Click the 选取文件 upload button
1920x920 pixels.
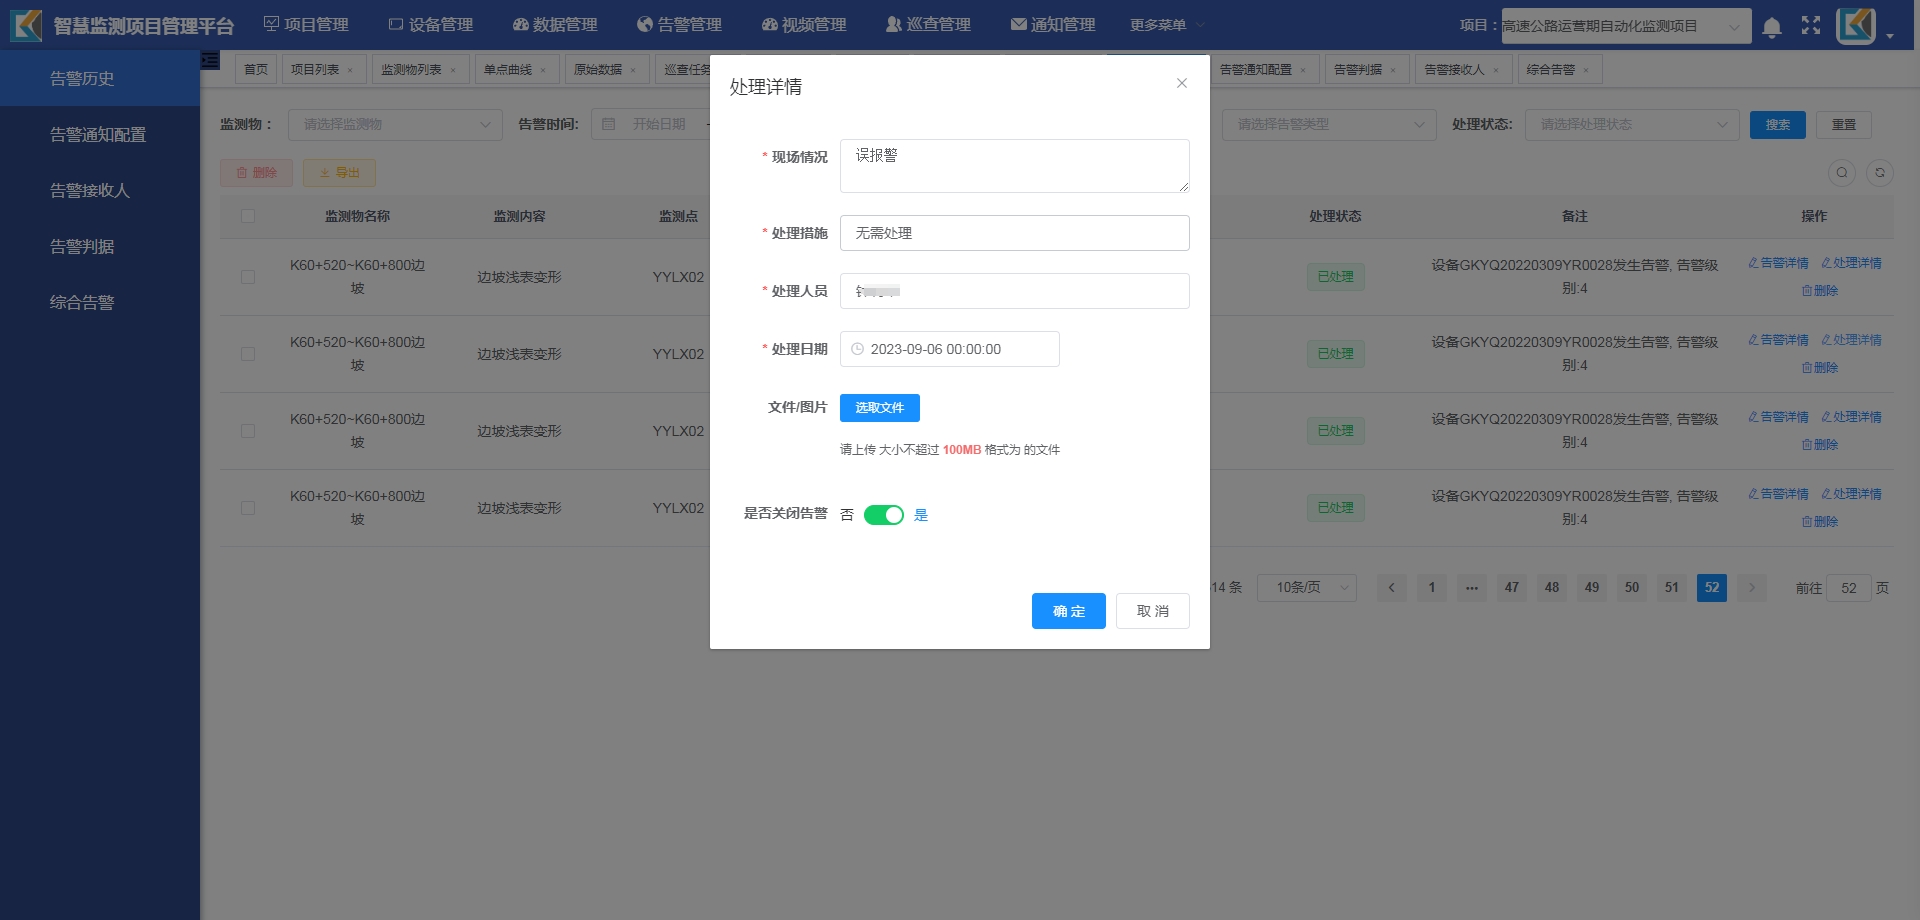pyautogui.click(x=879, y=408)
